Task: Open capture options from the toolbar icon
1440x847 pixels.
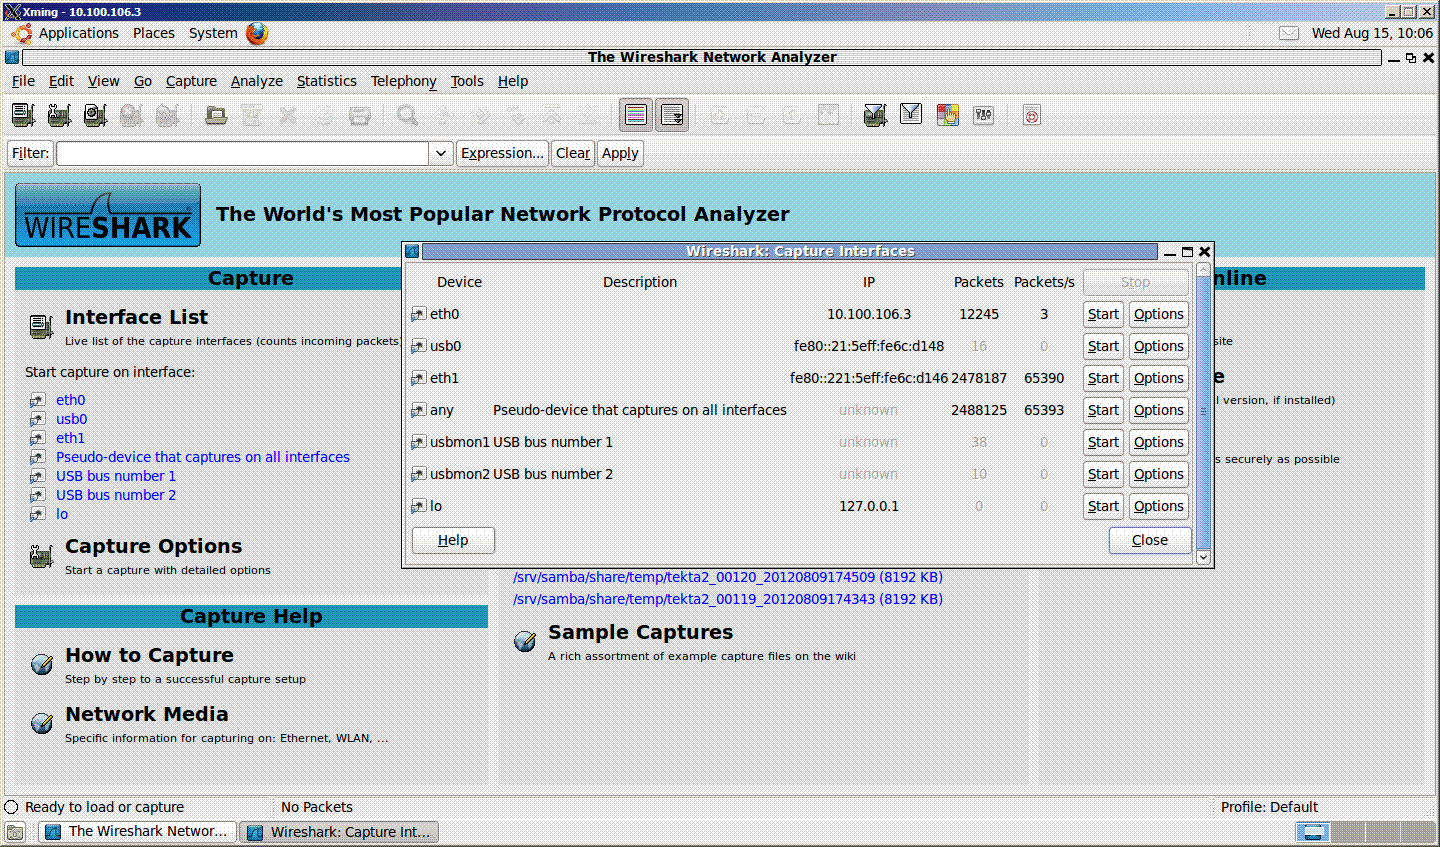Action: pyautogui.click(x=59, y=115)
